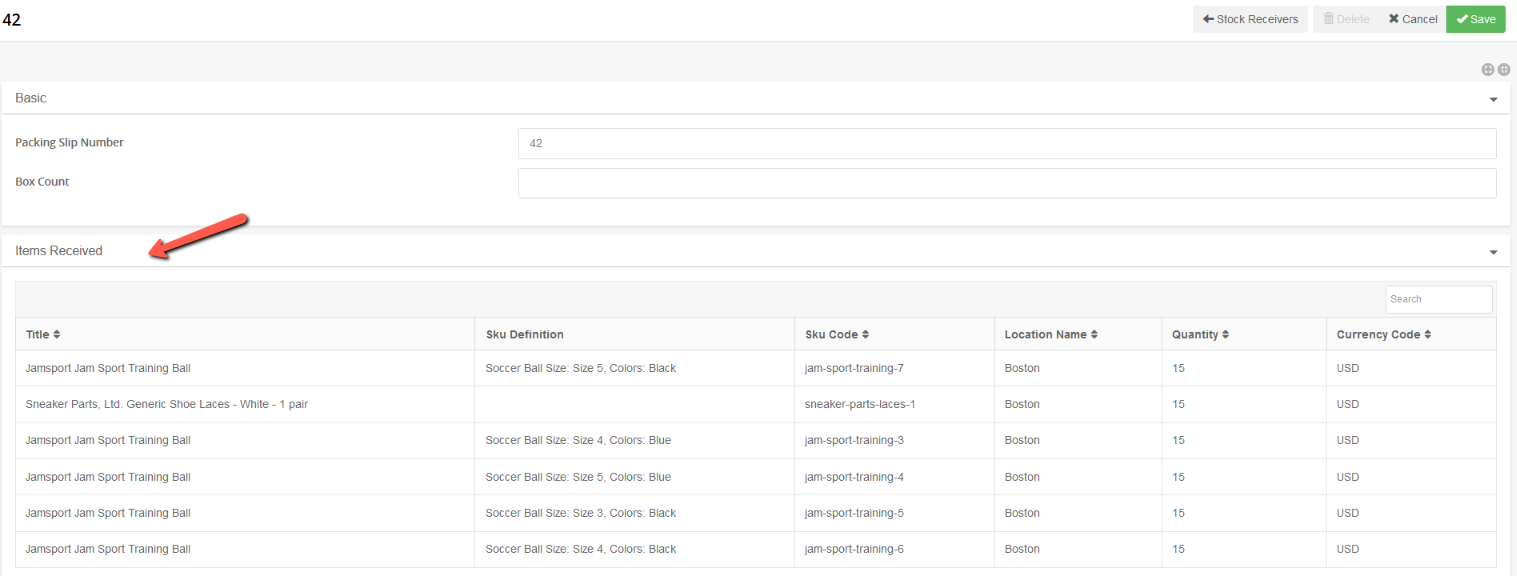Sort by Sku Code column arrows
This screenshot has height=576, width=1517.
pos(865,334)
